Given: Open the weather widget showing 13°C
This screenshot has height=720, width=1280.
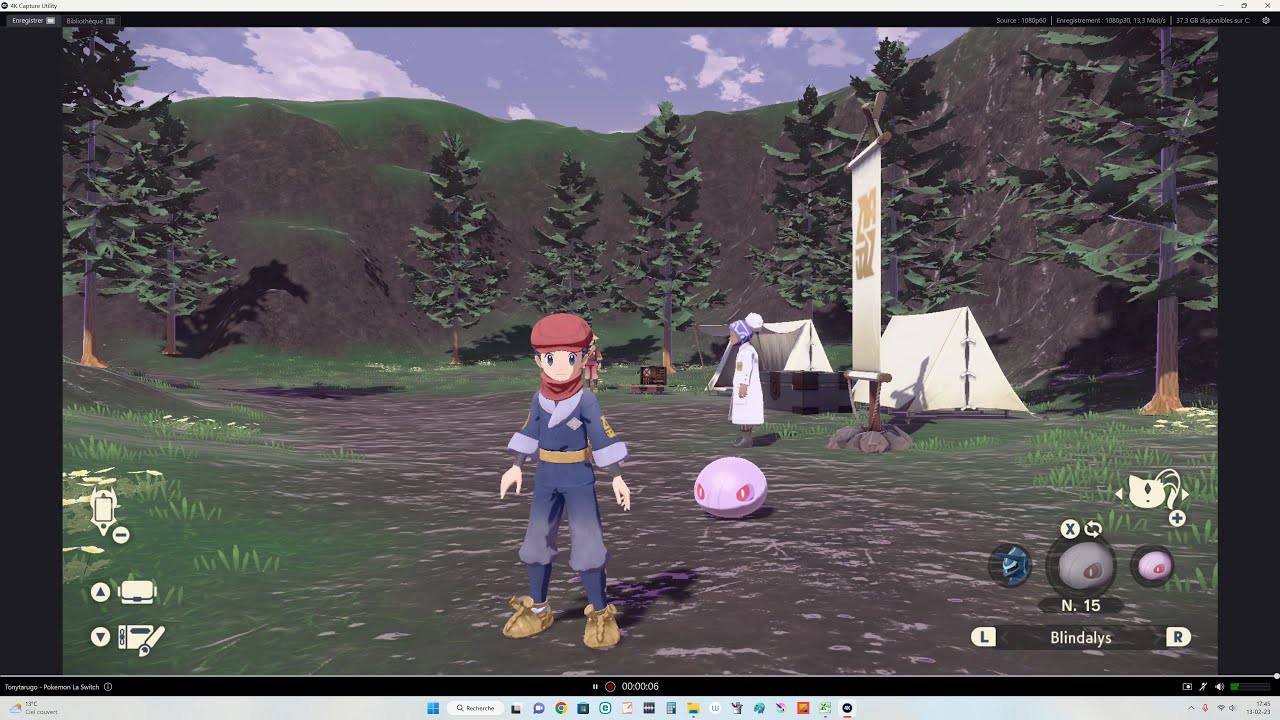Looking at the screenshot, I should point(32,708).
